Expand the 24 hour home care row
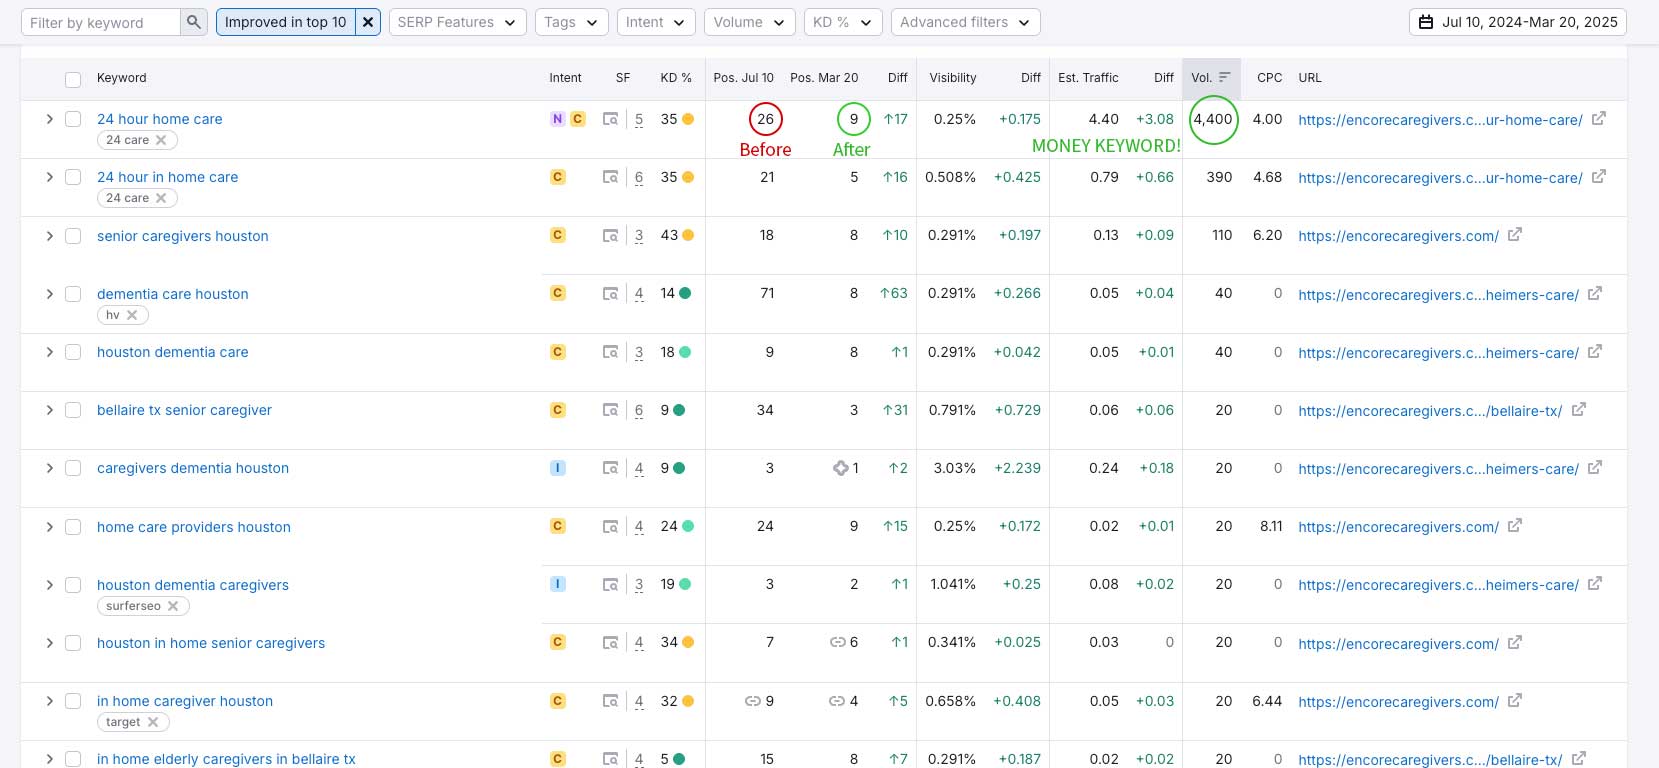The height and width of the screenshot is (768, 1659). [49, 119]
